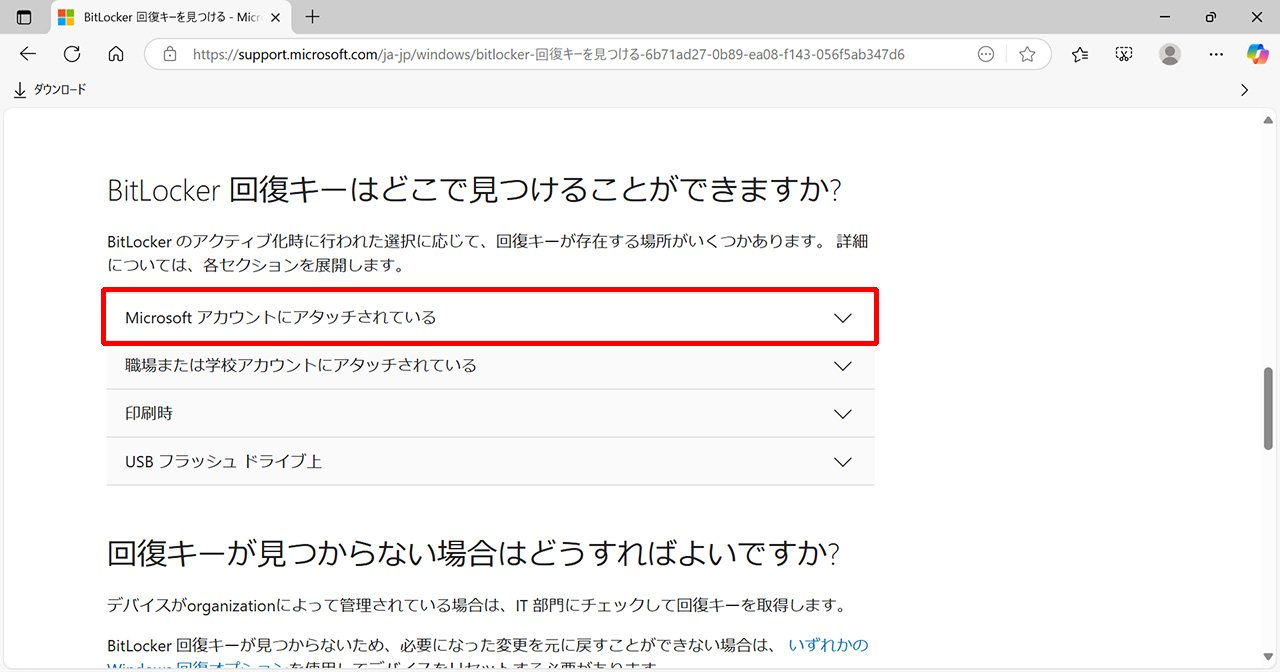The image size is (1280, 672).
Task: Expand the Microsoft アカウントにアタッチされている section
Action: [490, 317]
